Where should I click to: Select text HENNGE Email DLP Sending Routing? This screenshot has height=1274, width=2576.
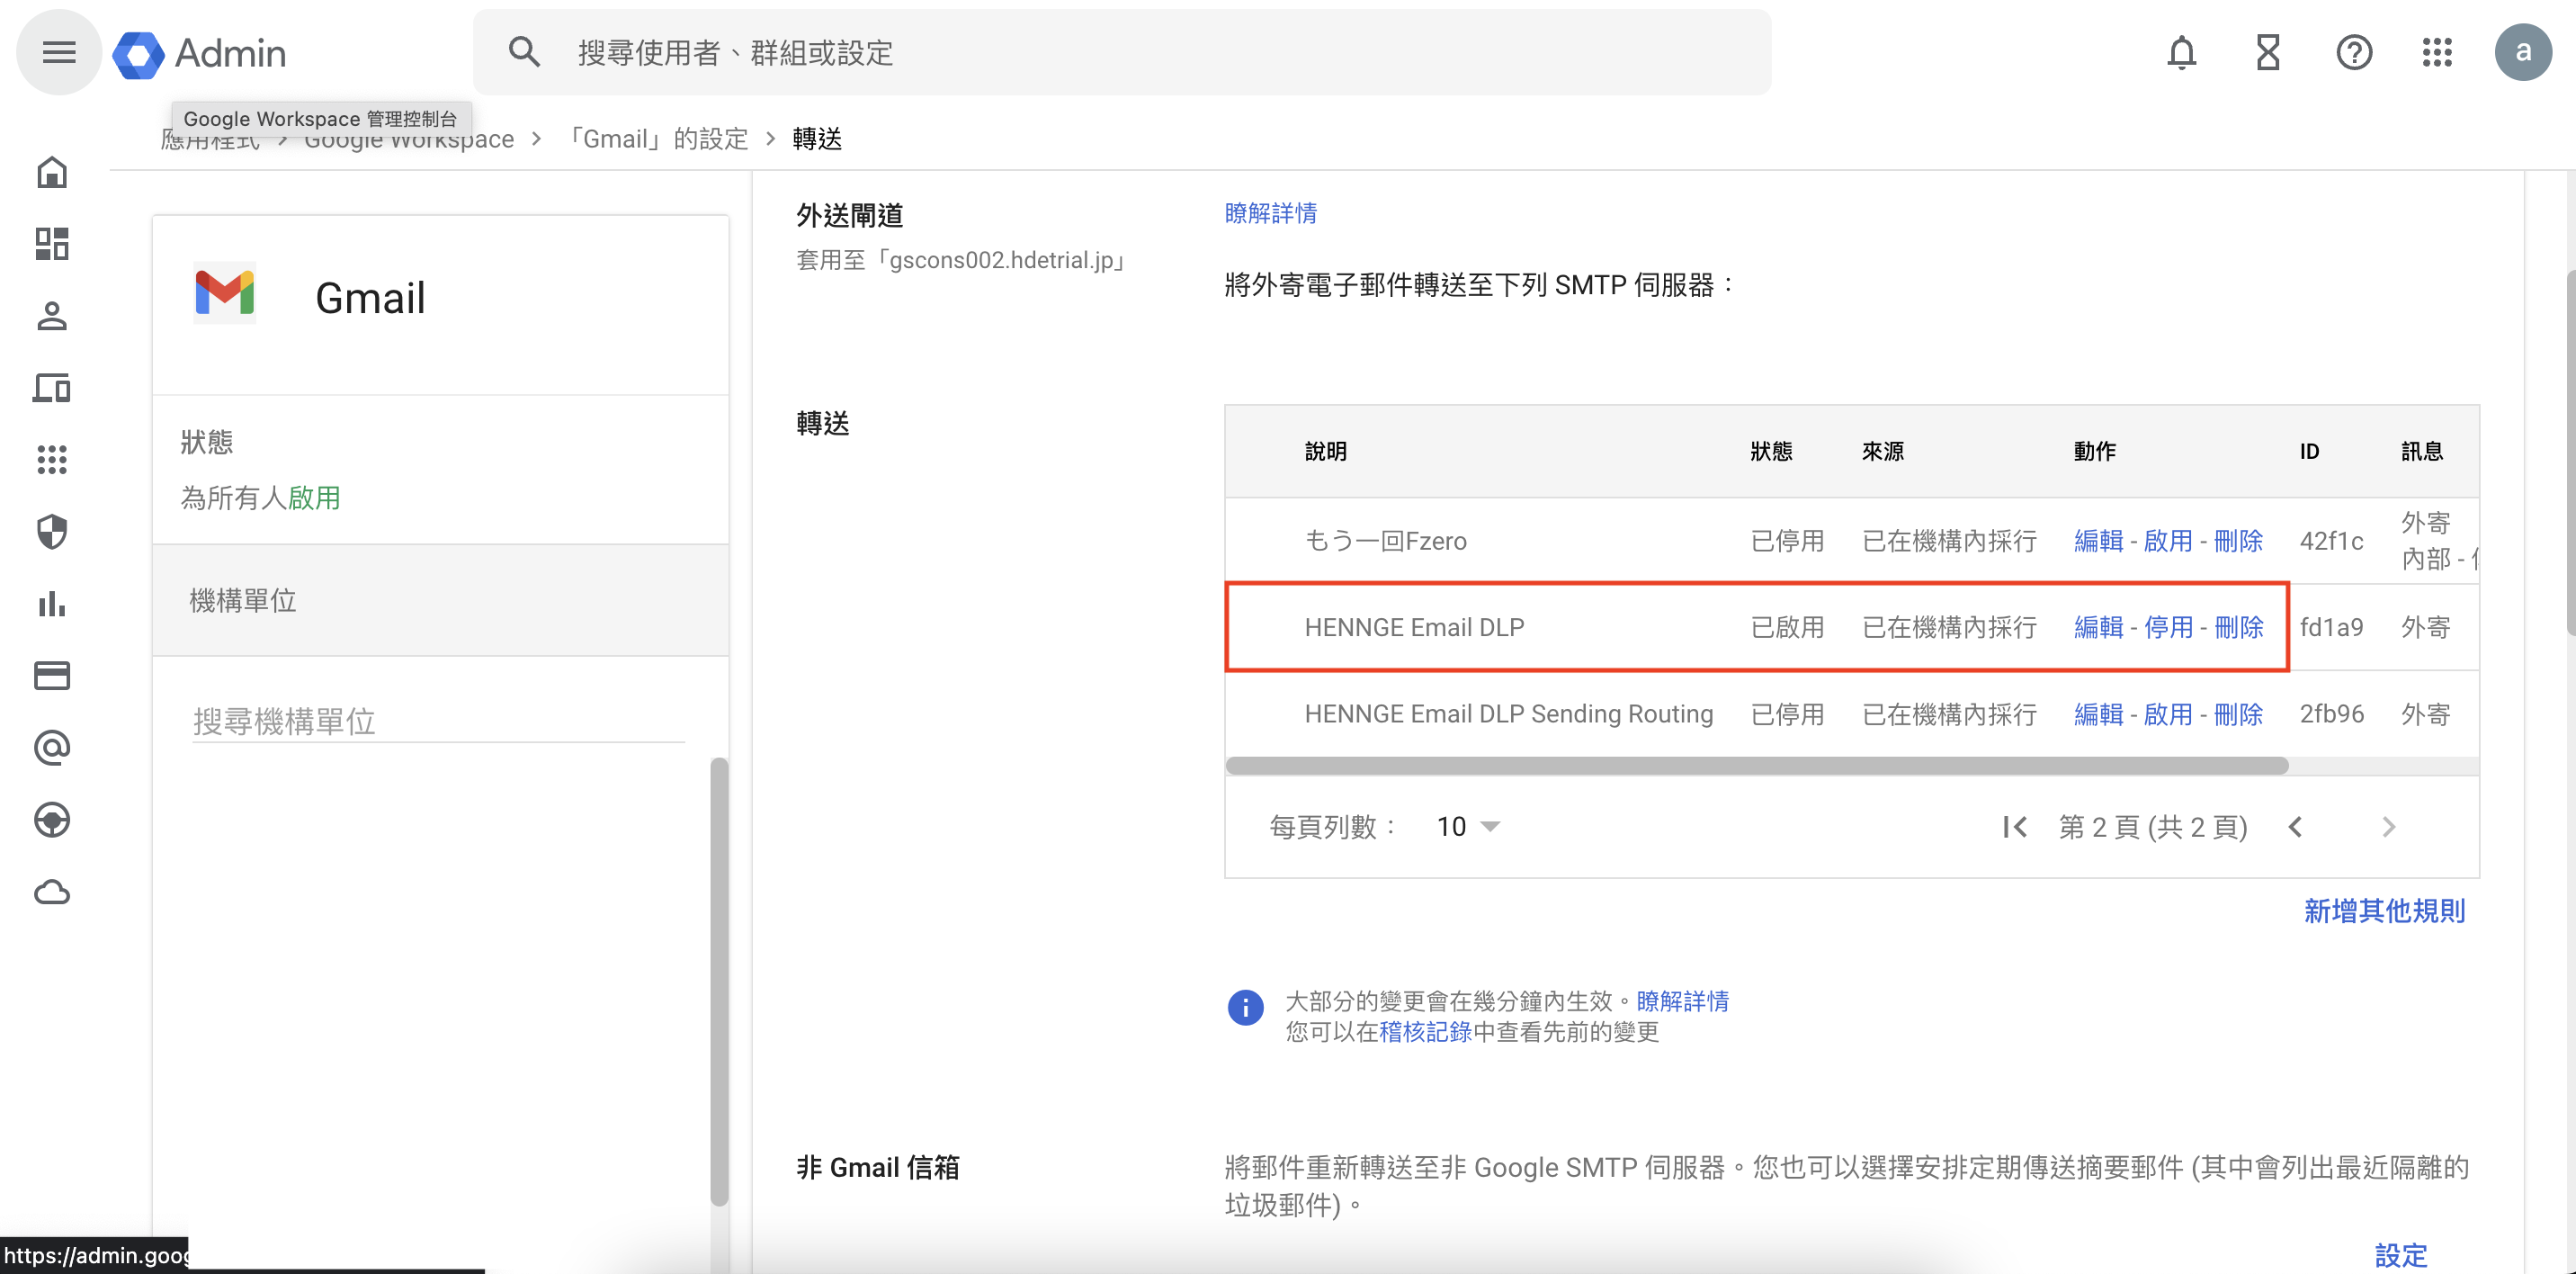1508,714
